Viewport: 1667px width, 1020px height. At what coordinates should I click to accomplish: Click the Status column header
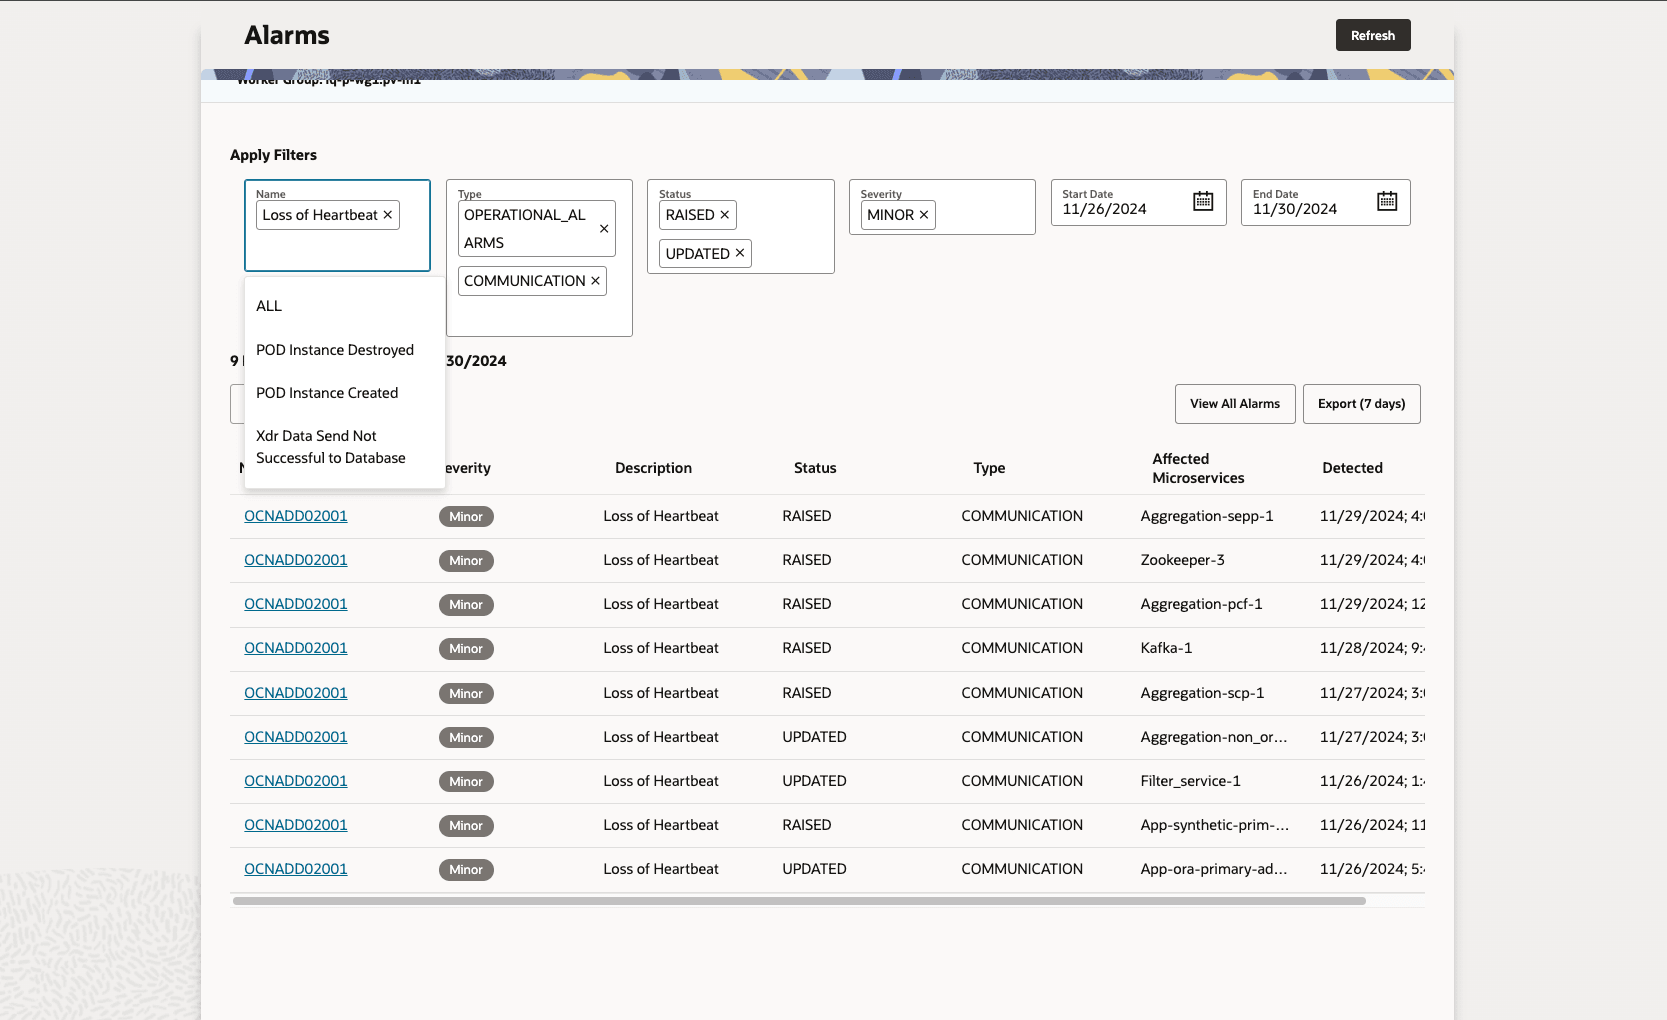tap(815, 468)
